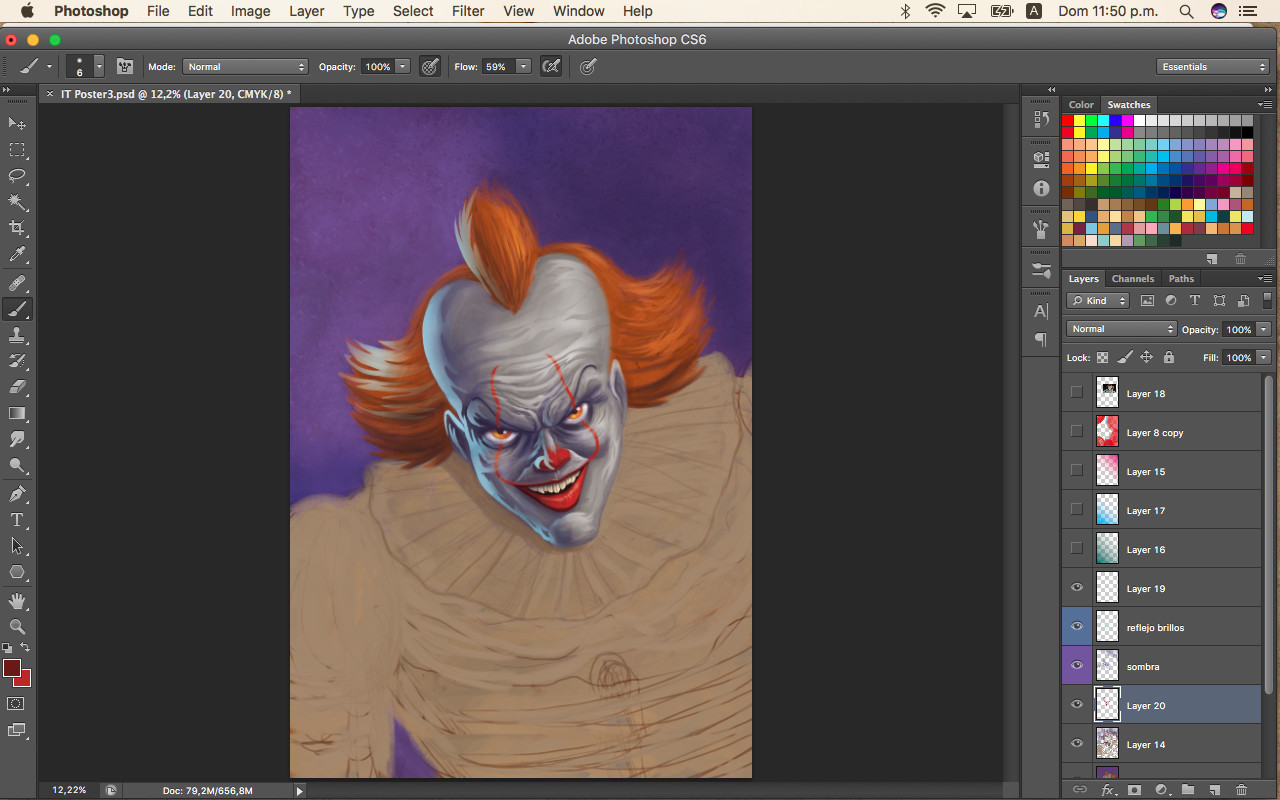The width and height of the screenshot is (1280, 800).
Task: Select the Rectangular Marquee tool
Action: (17, 150)
